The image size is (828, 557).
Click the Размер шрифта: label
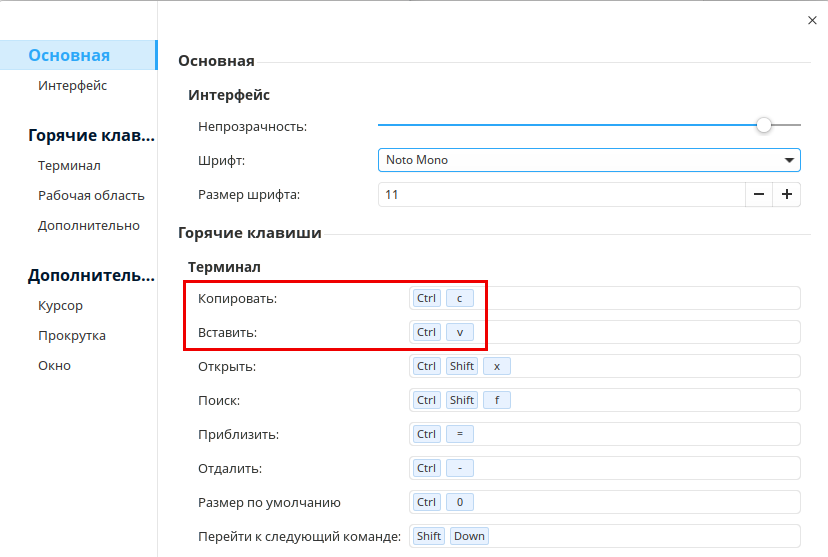click(249, 195)
